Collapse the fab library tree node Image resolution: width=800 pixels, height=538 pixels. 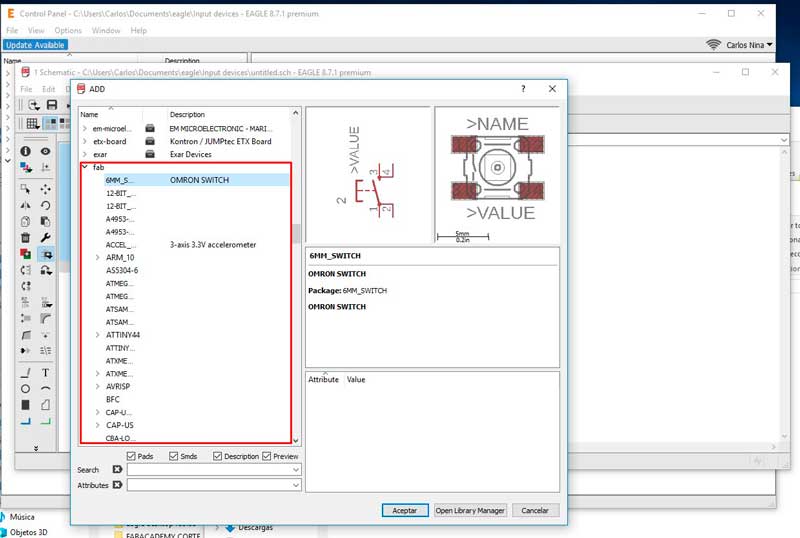point(85,167)
